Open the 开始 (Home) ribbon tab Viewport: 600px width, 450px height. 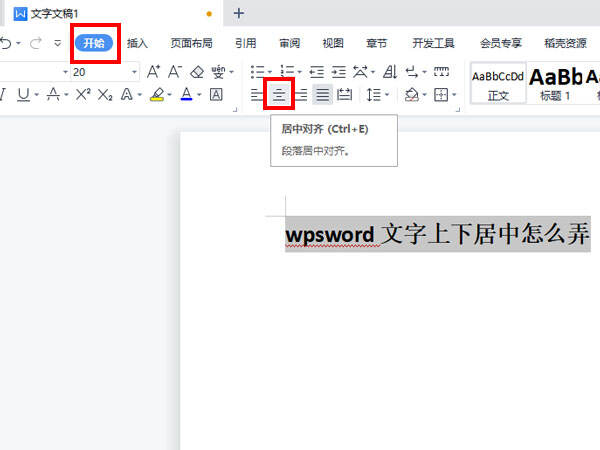pyautogui.click(x=94, y=43)
